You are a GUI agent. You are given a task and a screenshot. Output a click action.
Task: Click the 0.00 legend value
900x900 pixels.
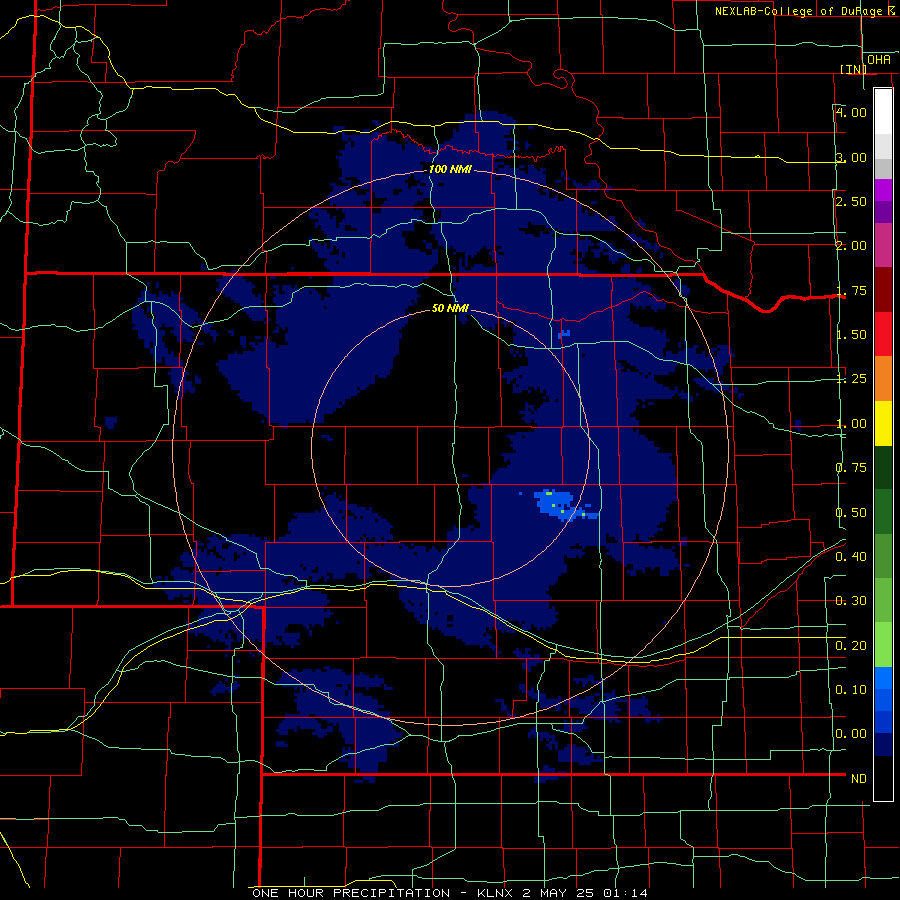tap(851, 734)
